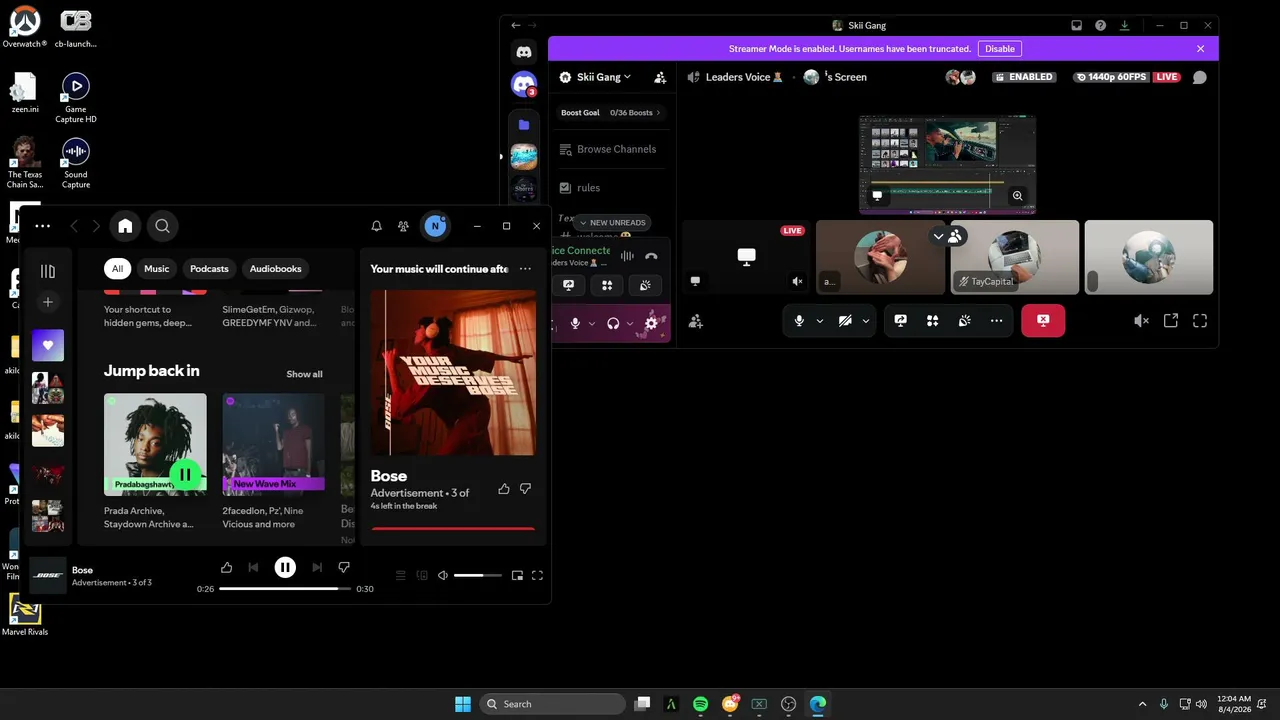Open more options in Discord call bar
The image size is (1280, 720).
click(x=996, y=321)
